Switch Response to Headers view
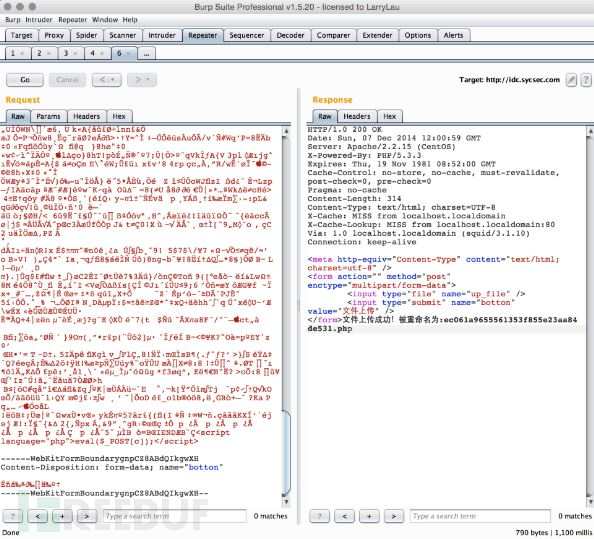Screen dimensions: 594x539 (x=357, y=116)
